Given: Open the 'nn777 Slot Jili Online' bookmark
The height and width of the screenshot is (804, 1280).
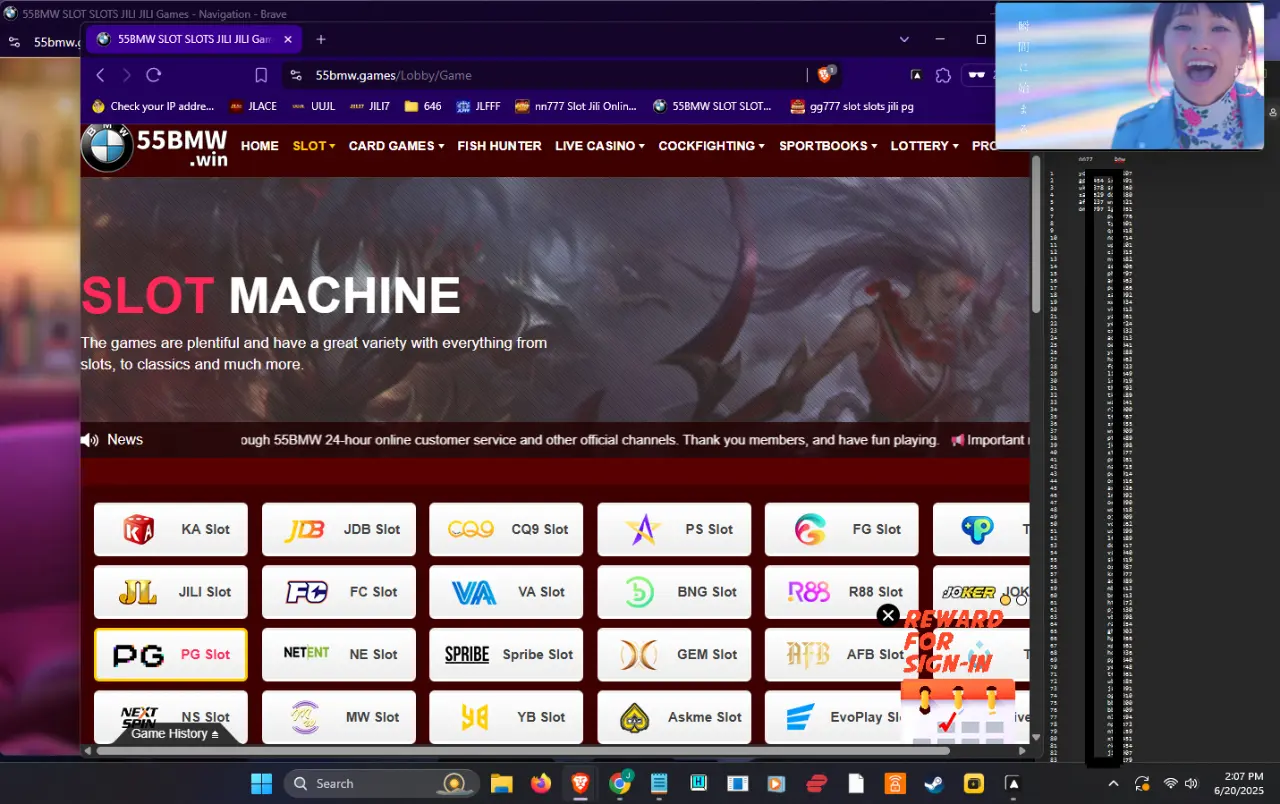Looking at the screenshot, I should point(576,106).
